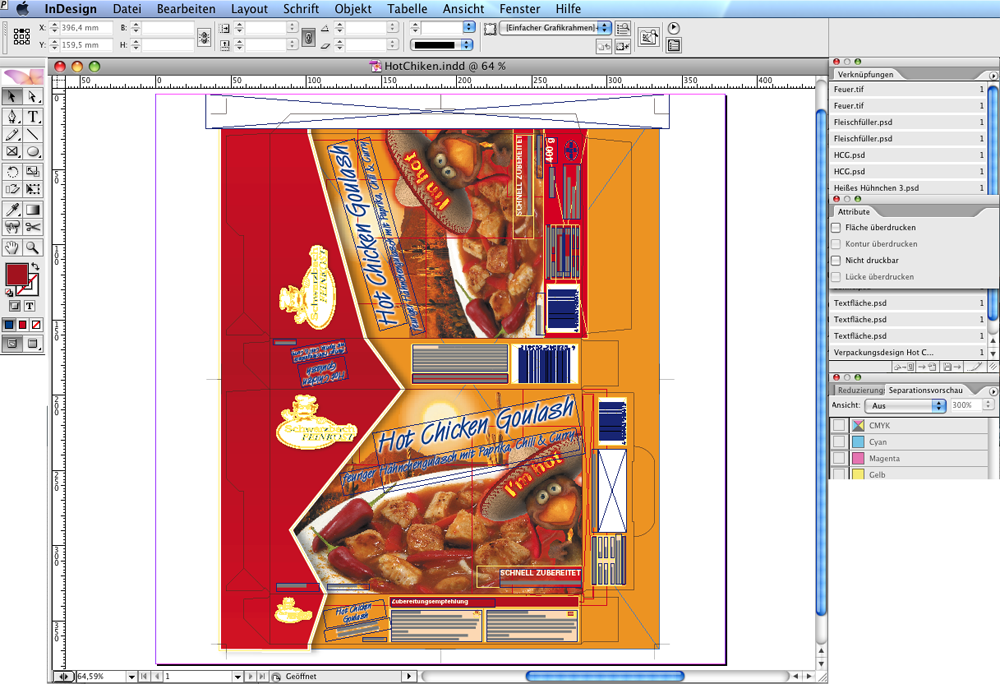Click the dark red fill color swatch
The image size is (1000, 684).
(x=17, y=274)
